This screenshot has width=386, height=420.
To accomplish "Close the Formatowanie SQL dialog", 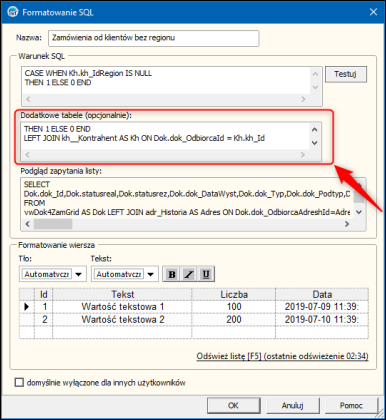I will click(373, 12).
